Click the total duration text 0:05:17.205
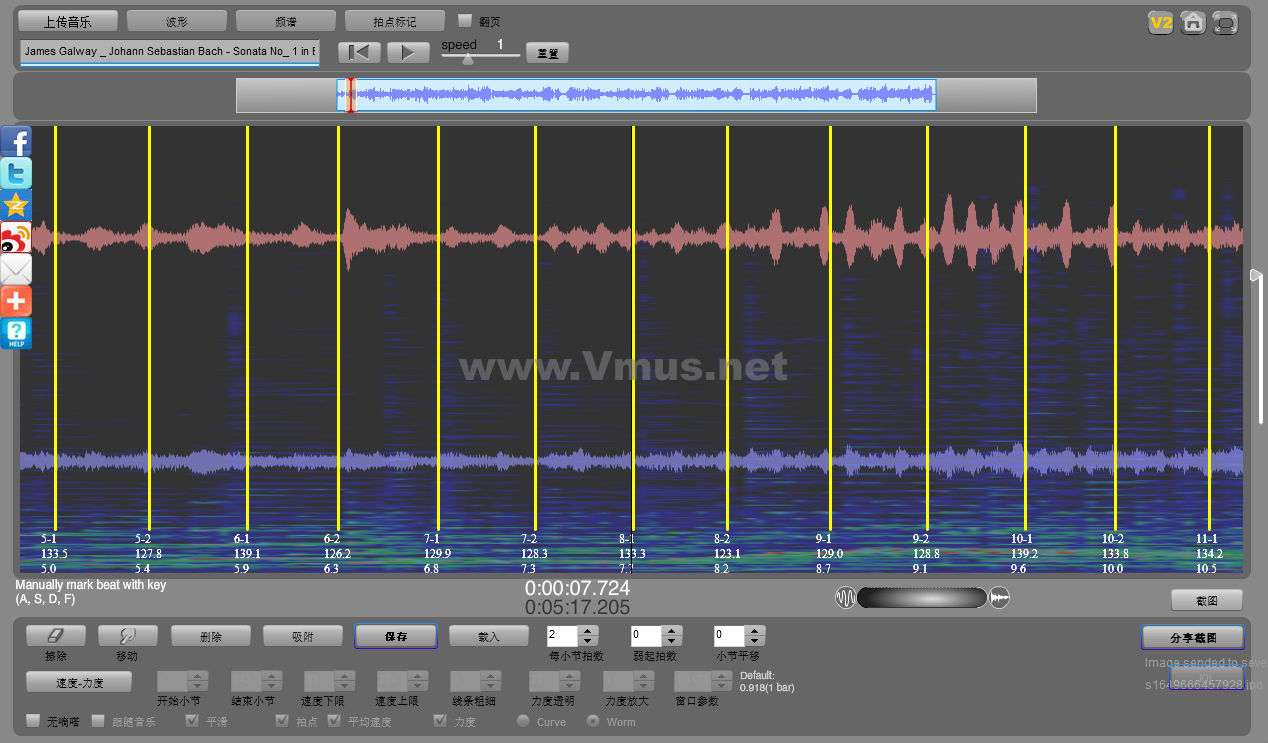 click(577, 608)
